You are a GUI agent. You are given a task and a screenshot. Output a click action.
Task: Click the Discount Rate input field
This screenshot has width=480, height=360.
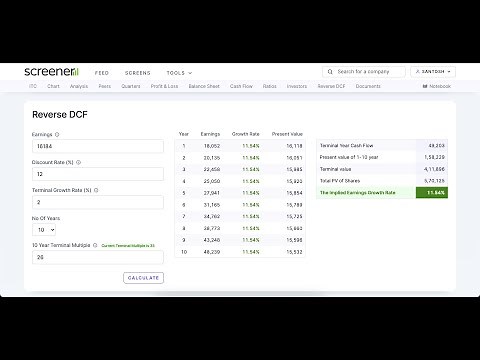coord(98,174)
